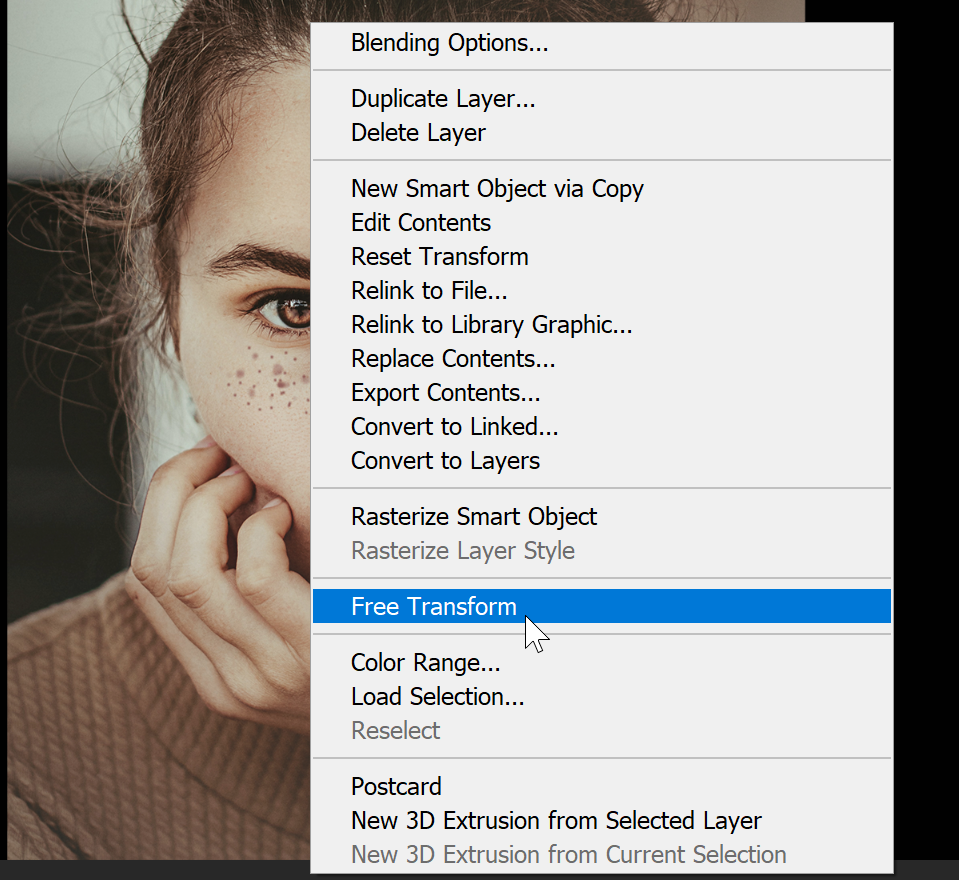The height and width of the screenshot is (880, 959).
Task: Select Postcard menu option
Action: [x=602, y=786]
